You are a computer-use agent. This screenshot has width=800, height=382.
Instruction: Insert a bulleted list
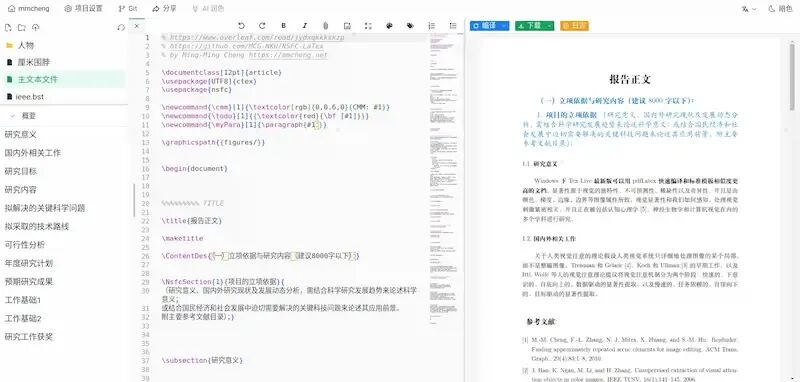tap(453, 26)
